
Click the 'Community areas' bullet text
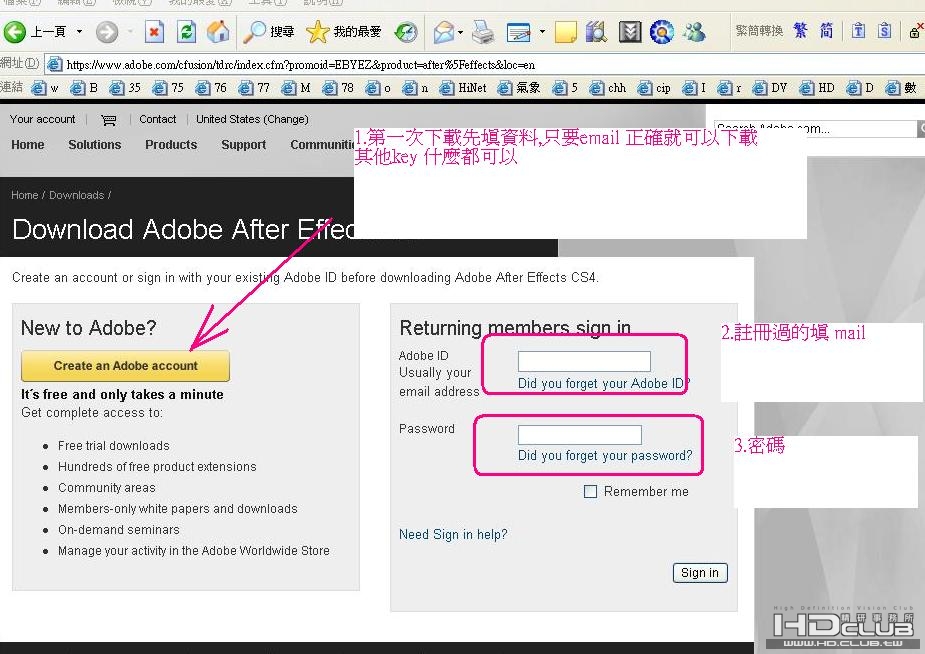pos(107,488)
